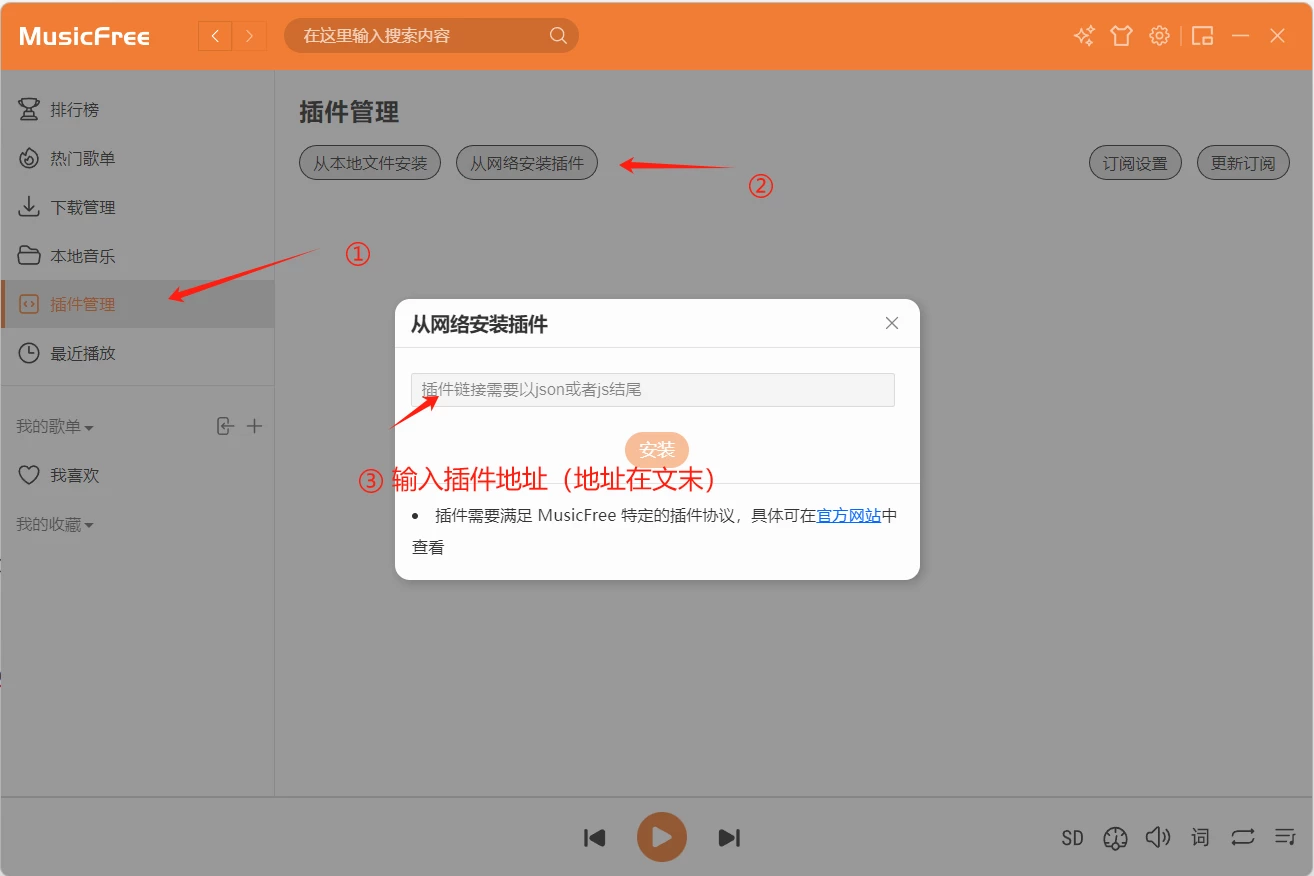Click the orange play button
Image resolution: width=1314 pixels, height=876 pixels.
[662, 837]
